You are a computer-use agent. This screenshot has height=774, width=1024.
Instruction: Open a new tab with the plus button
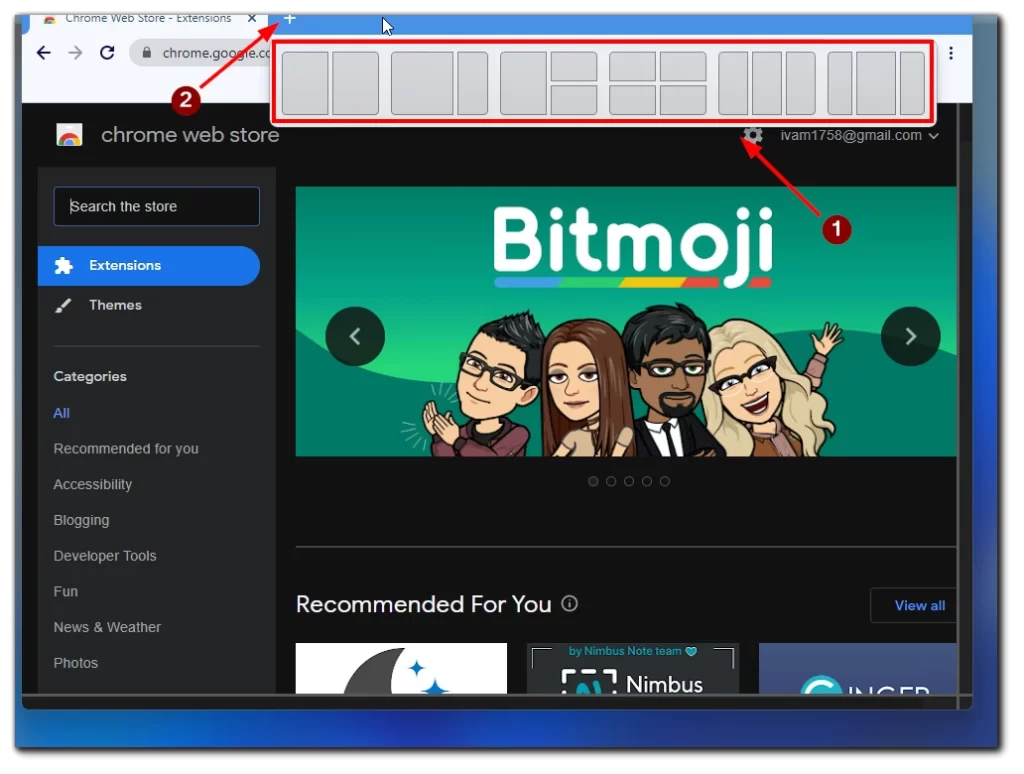pyautogui.click(x=289, y=18)
